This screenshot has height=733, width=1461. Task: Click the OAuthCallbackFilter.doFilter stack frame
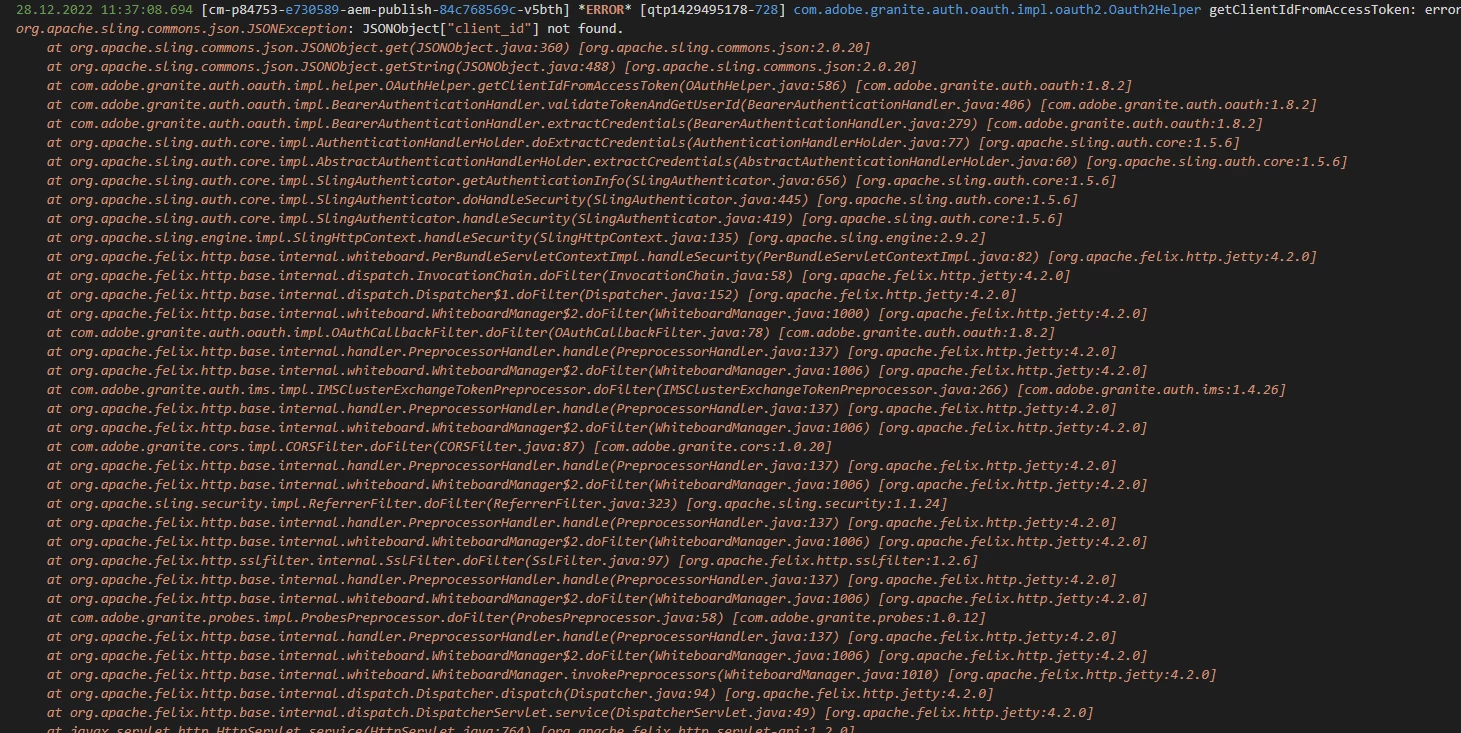pyautogui.click(x=550, y=333)
